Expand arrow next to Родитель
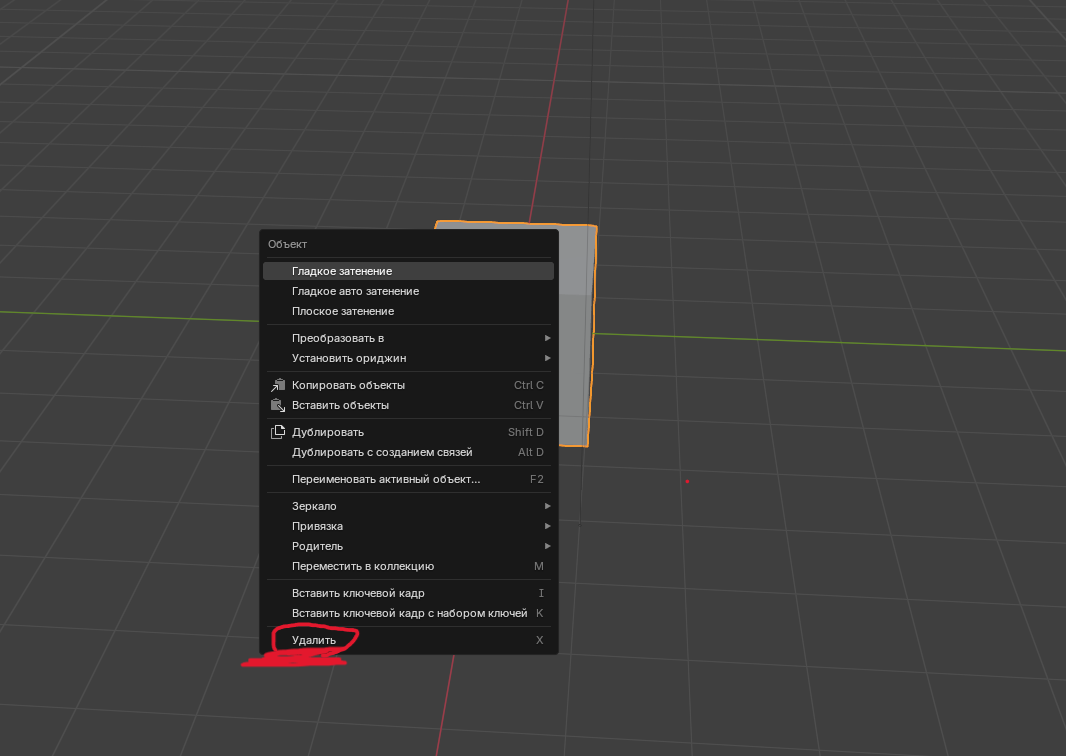 click(x=547, y=546)
